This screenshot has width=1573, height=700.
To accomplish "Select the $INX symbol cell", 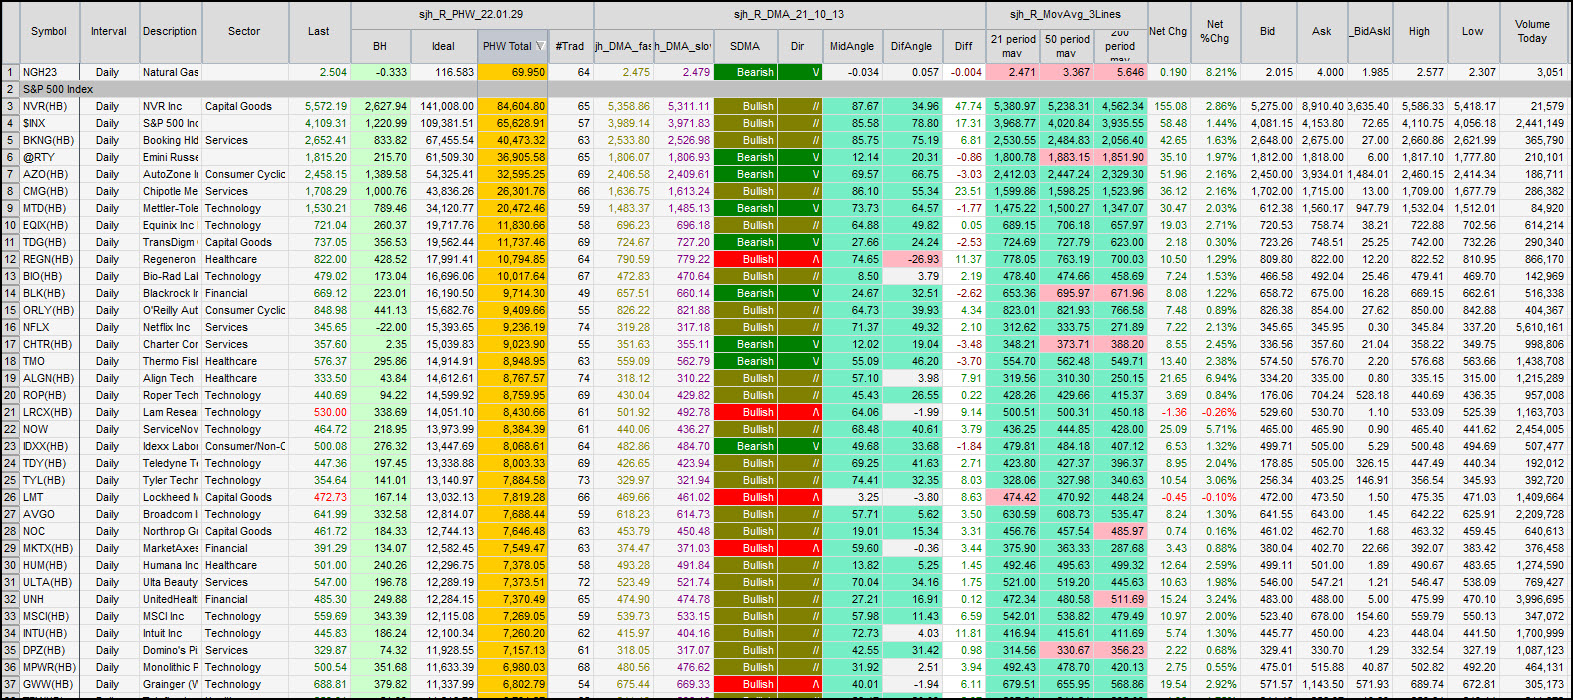I will click(49, 123).
